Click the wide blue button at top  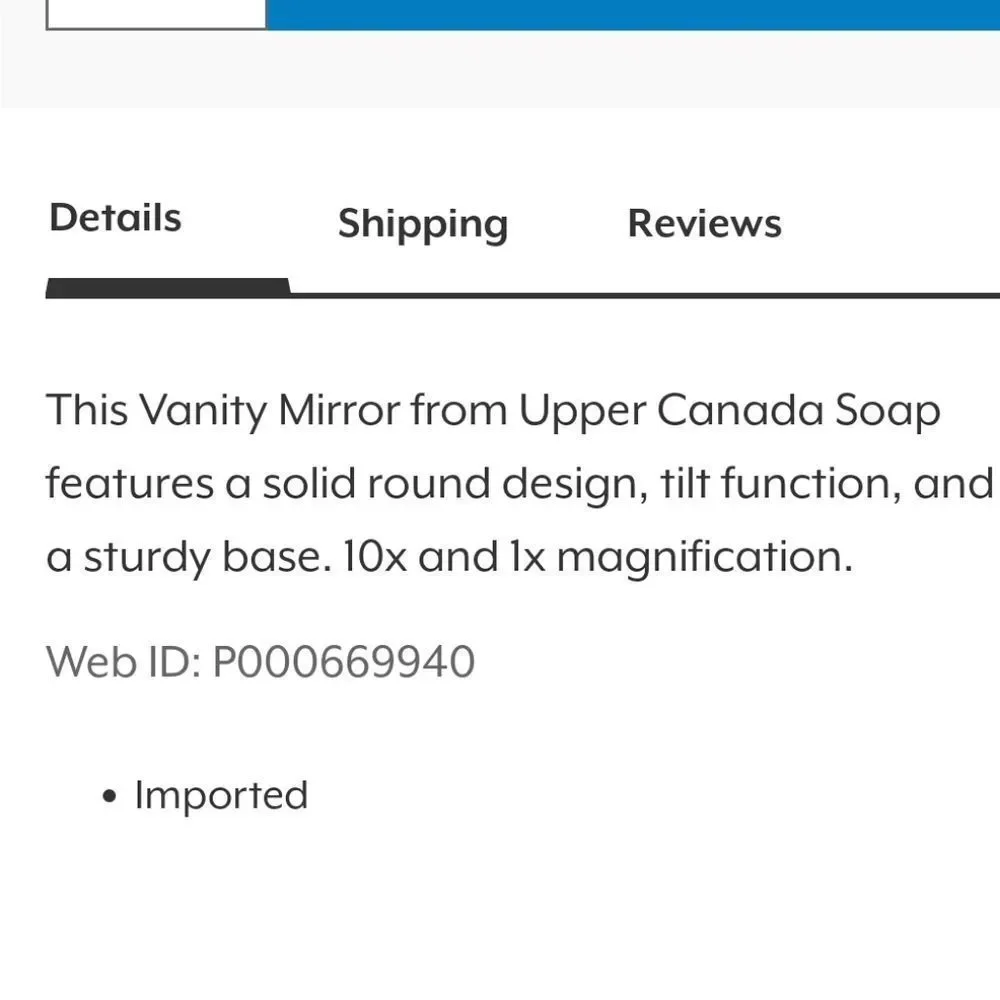(633, 14)
